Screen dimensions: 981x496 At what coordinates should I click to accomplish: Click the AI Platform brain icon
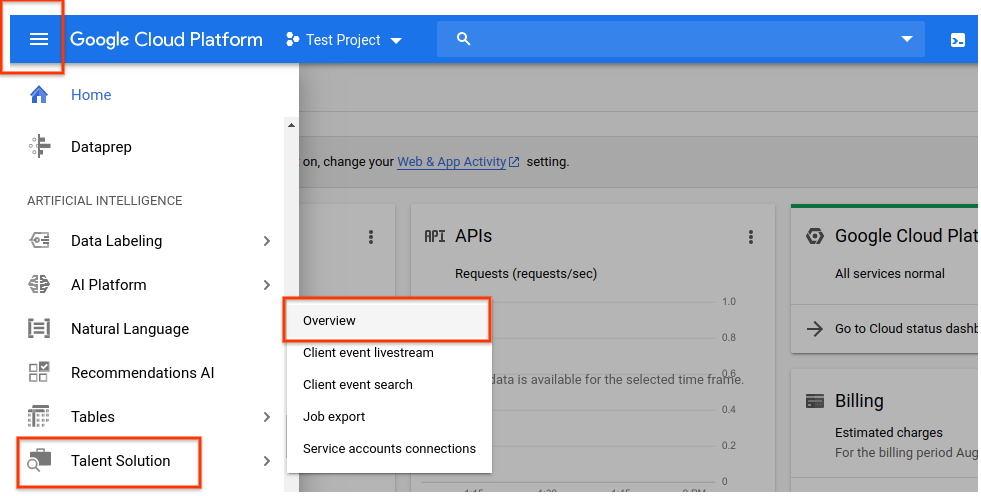point(39,285)
